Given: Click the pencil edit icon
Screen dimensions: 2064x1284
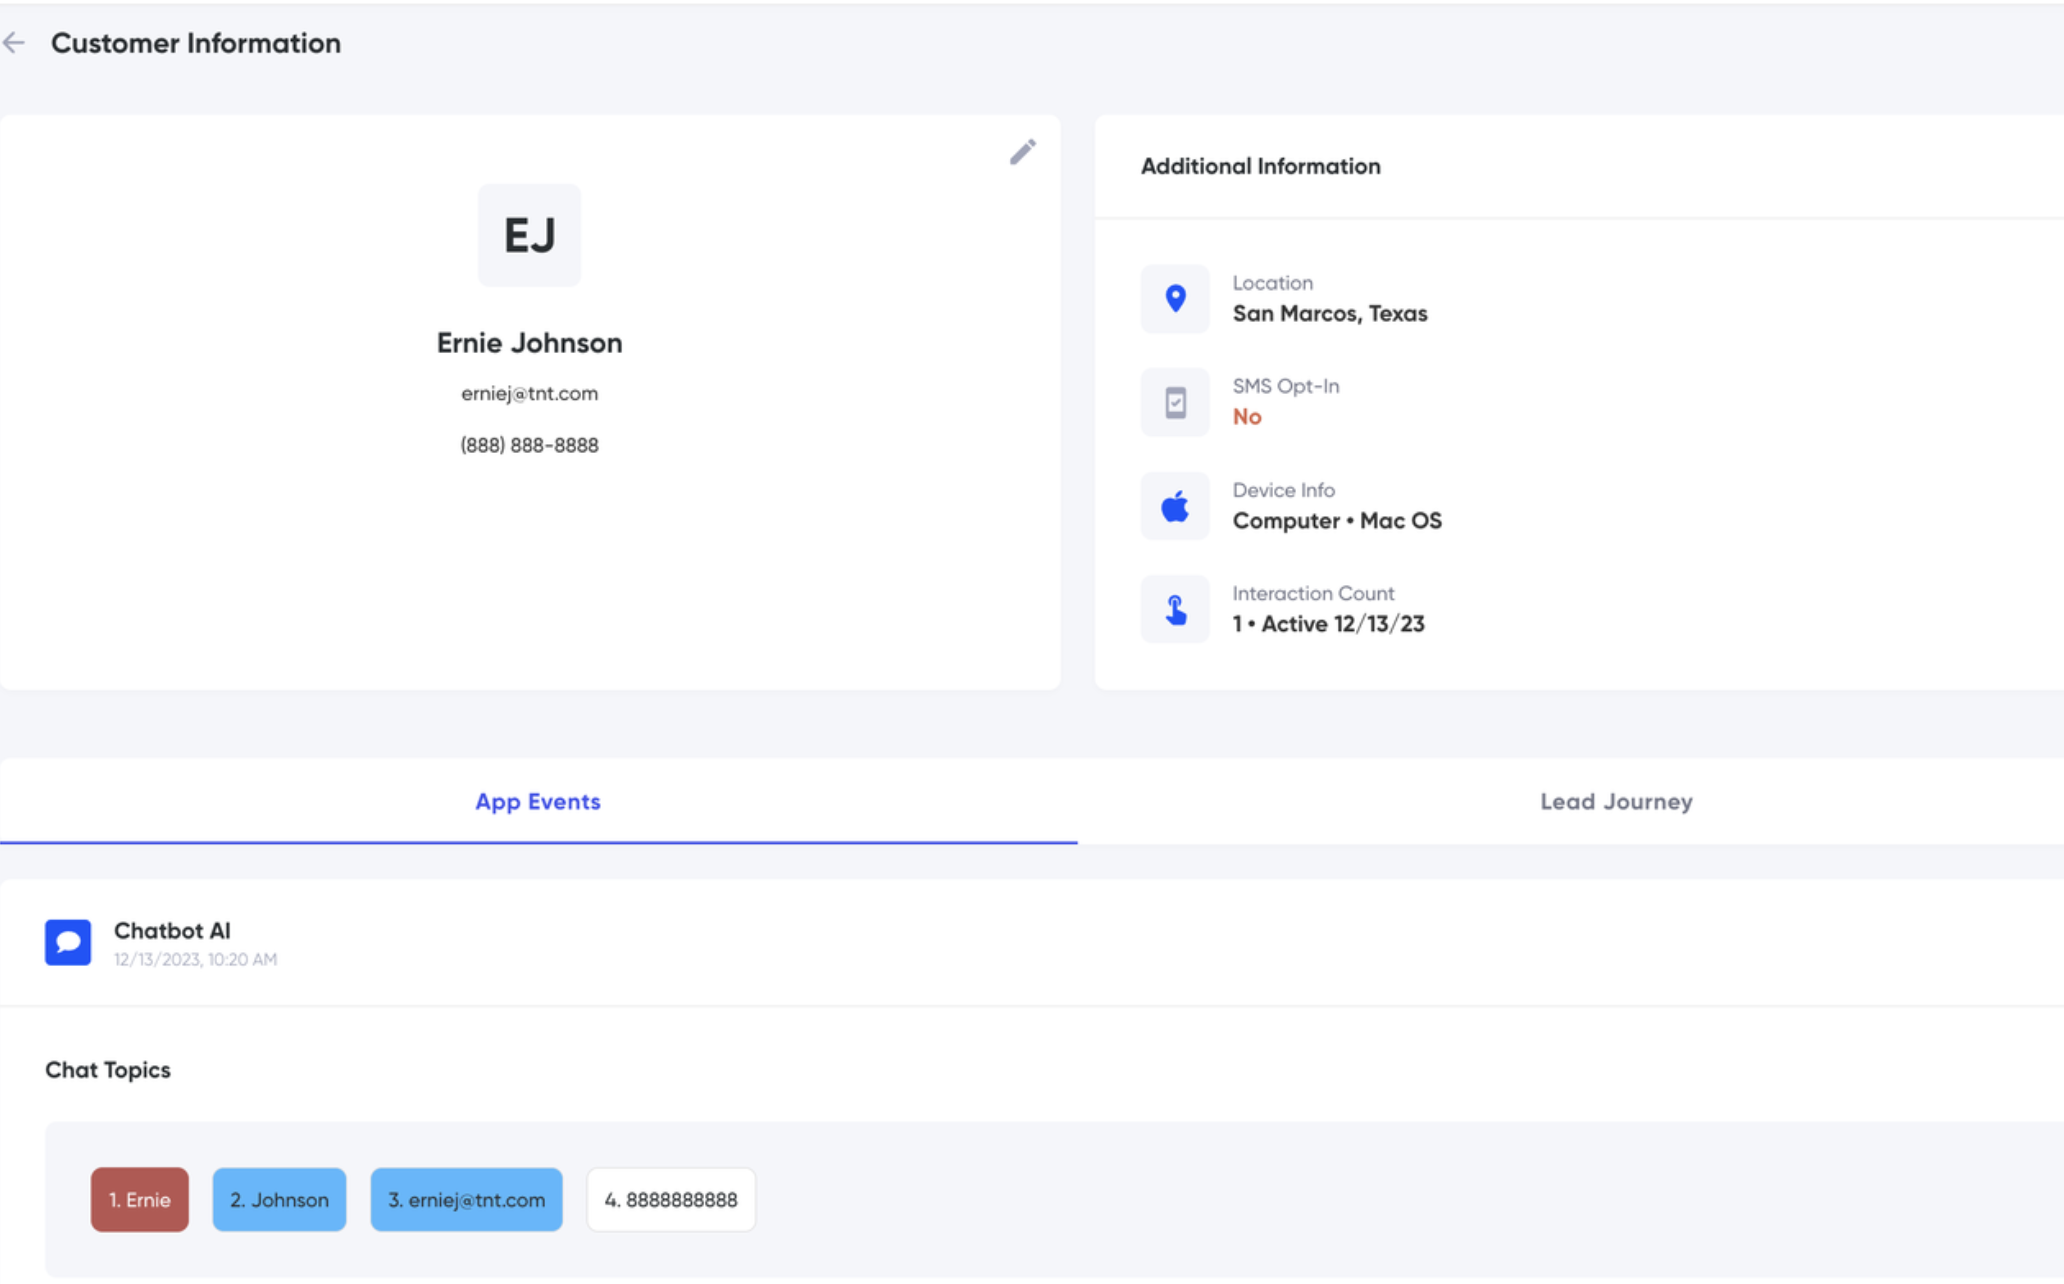Looking at the screenshot, I should pyautogui.click(x=1022, y=152).
